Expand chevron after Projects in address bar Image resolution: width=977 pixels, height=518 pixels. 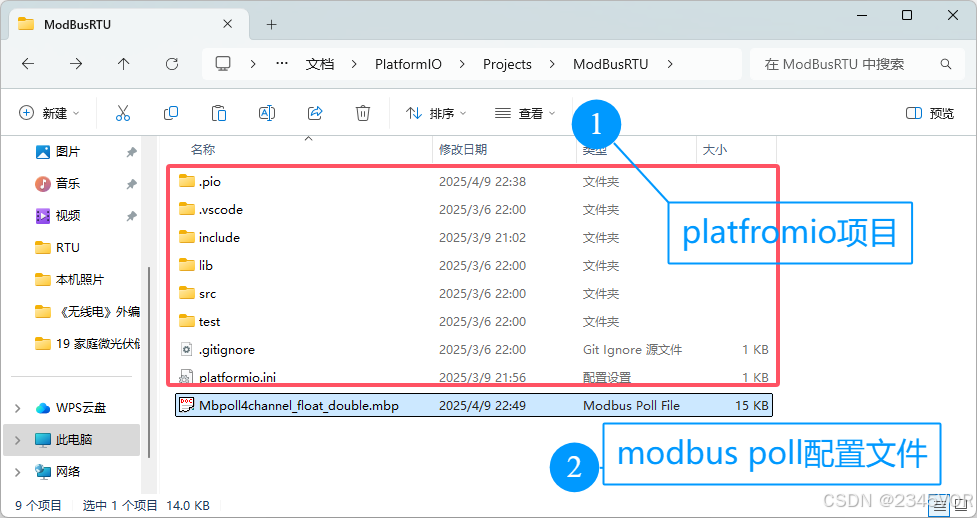[x=552, y=64]
